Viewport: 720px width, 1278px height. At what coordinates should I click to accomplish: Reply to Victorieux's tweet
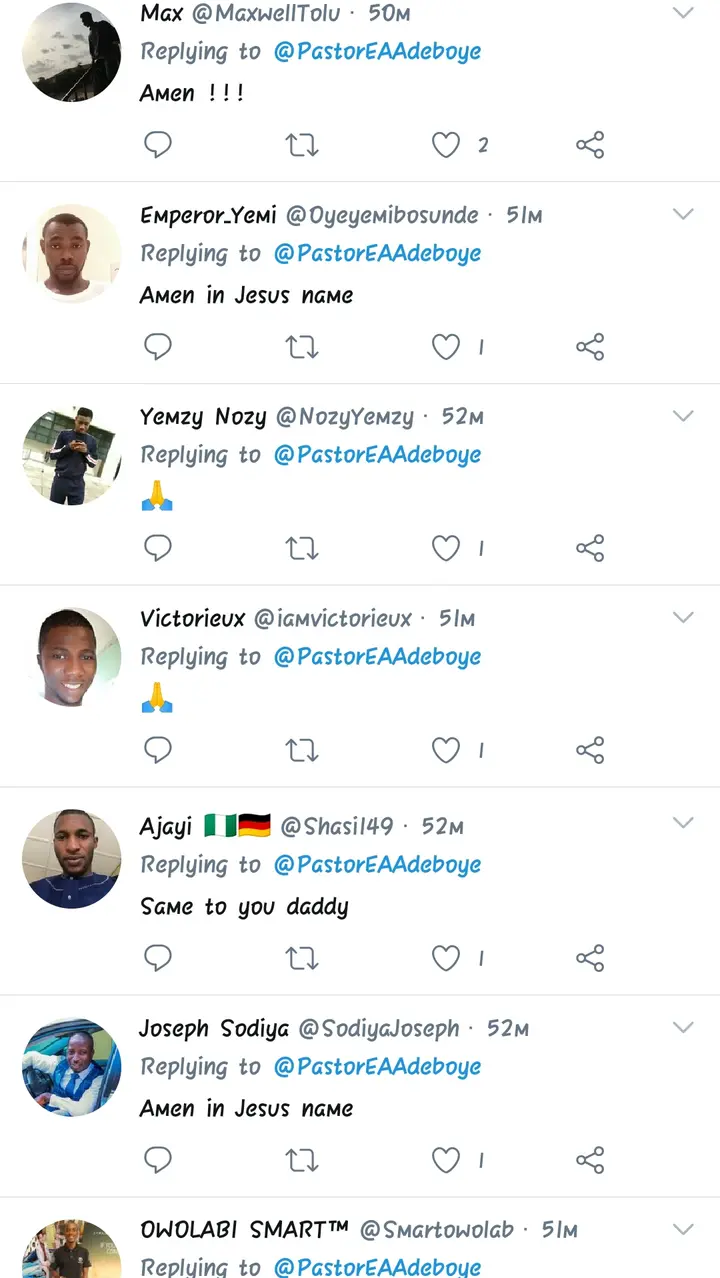coord(158,750)
